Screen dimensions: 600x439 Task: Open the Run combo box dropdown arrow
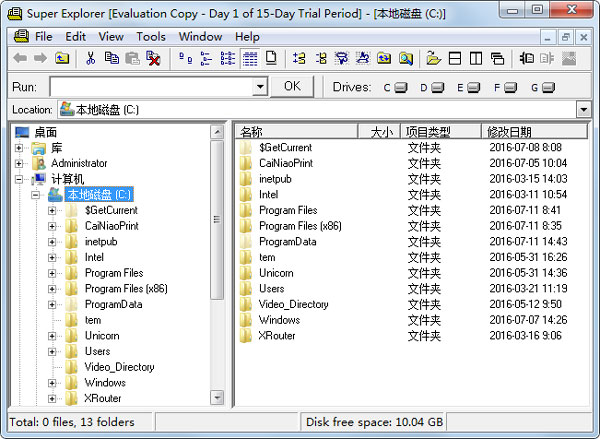[260, 86]
